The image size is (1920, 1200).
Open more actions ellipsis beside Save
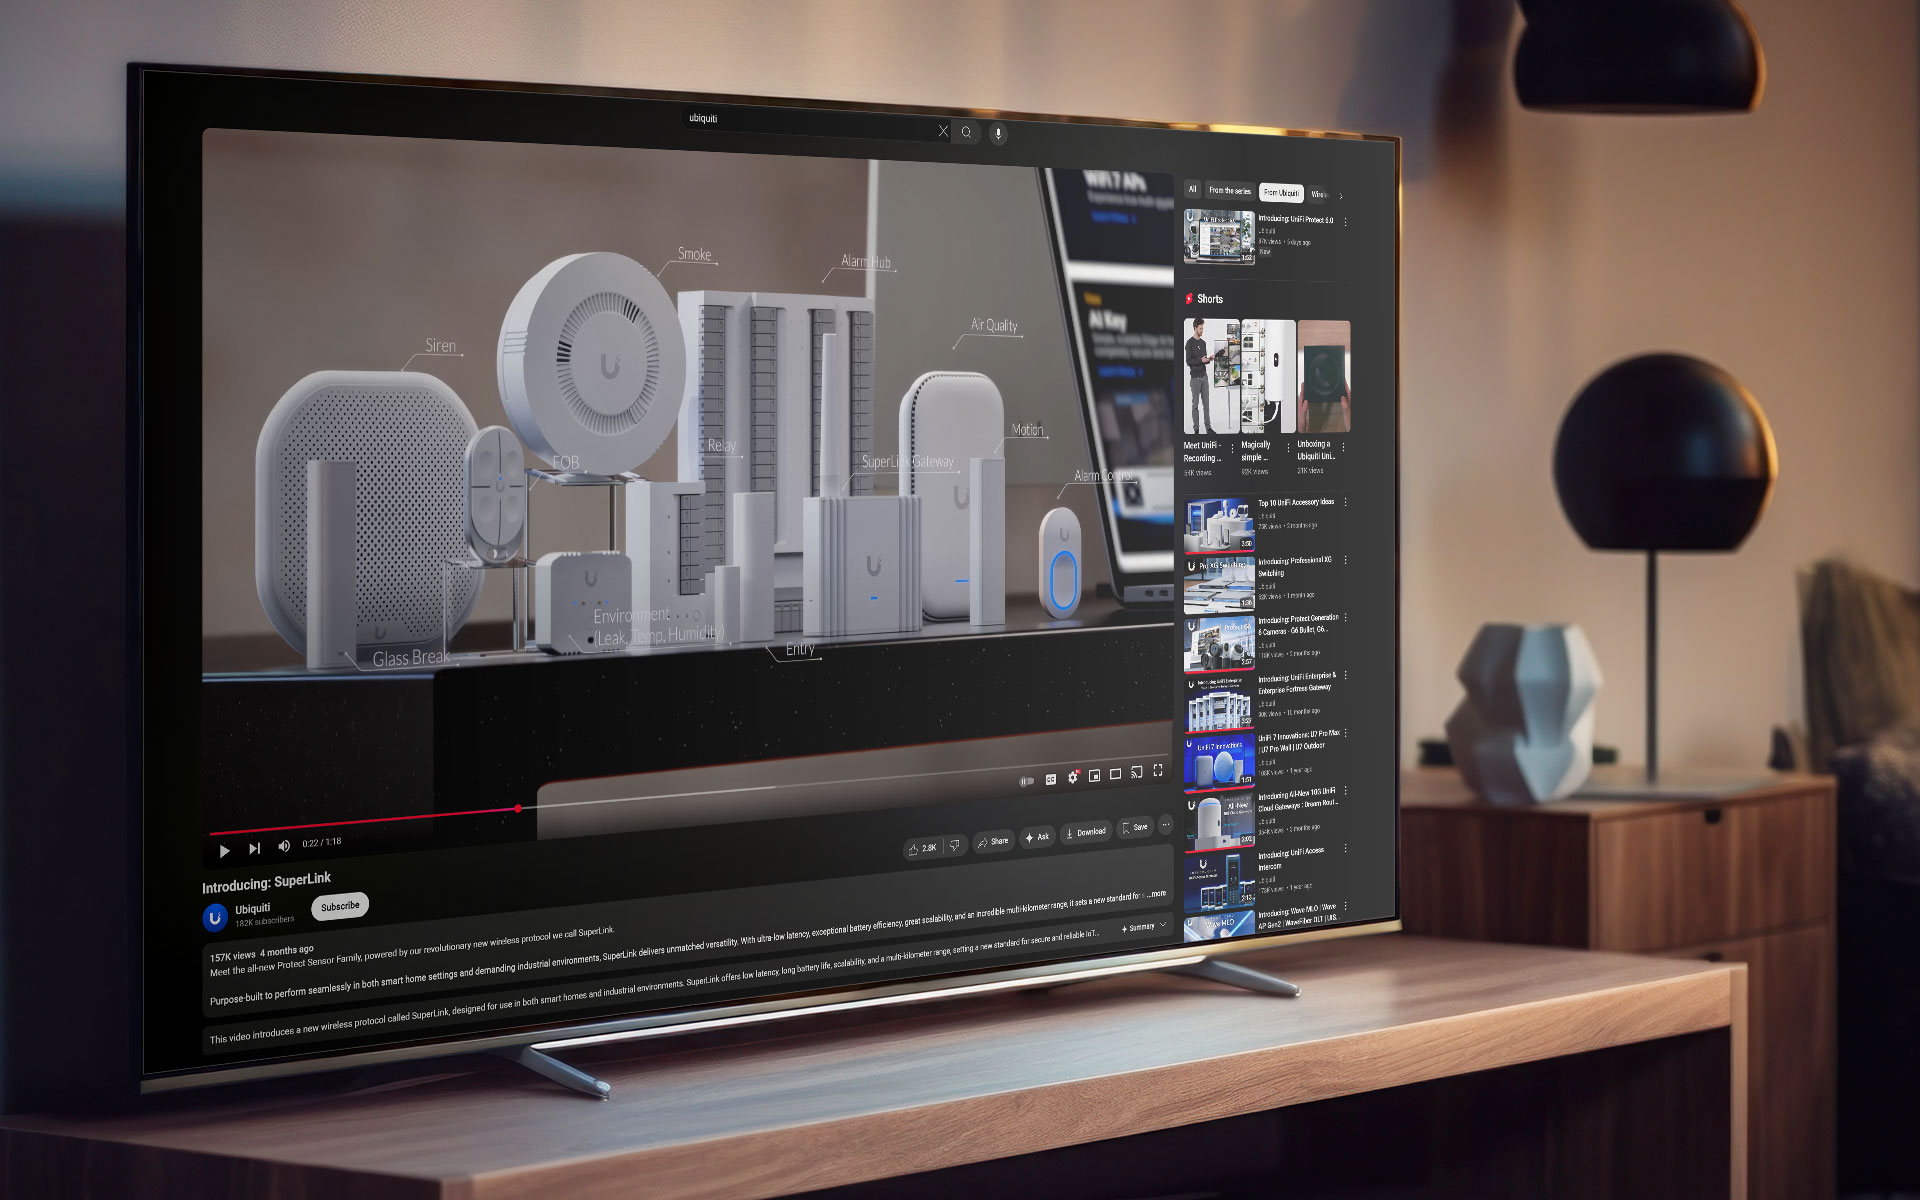click(x=1166, y=825)
